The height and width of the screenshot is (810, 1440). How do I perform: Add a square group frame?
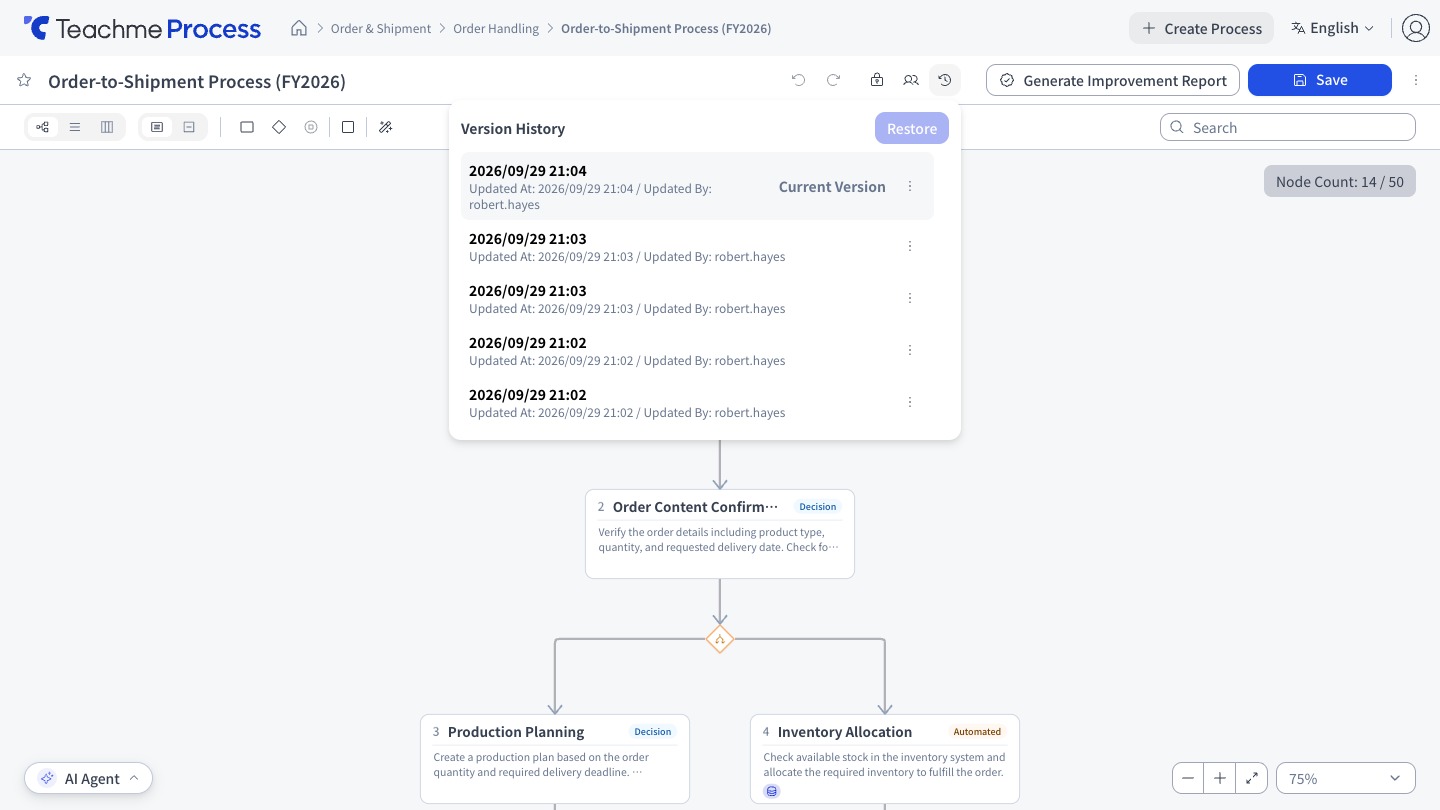click(348, 127)
